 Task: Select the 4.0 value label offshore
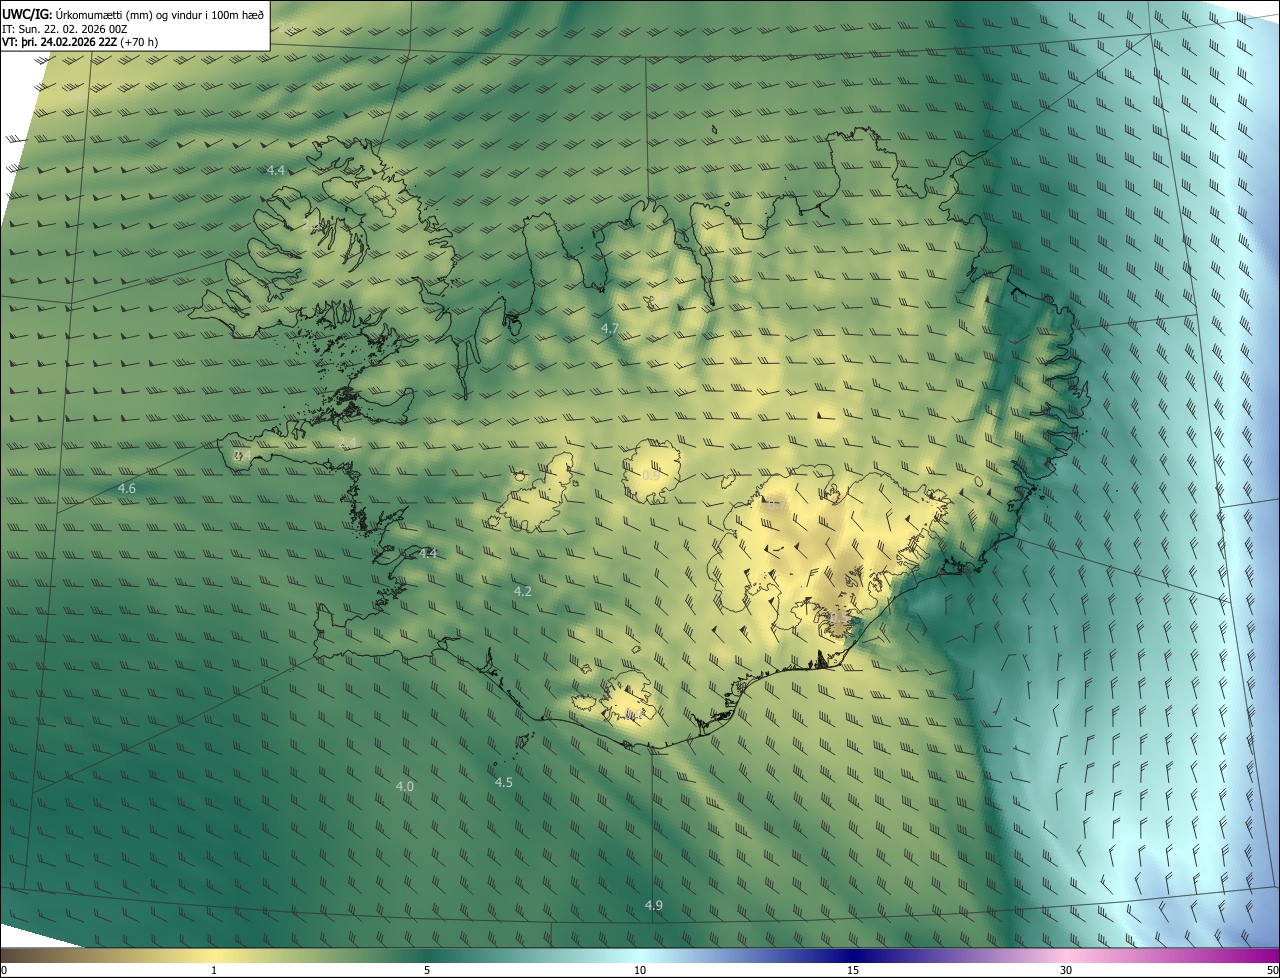pos(404,786)
